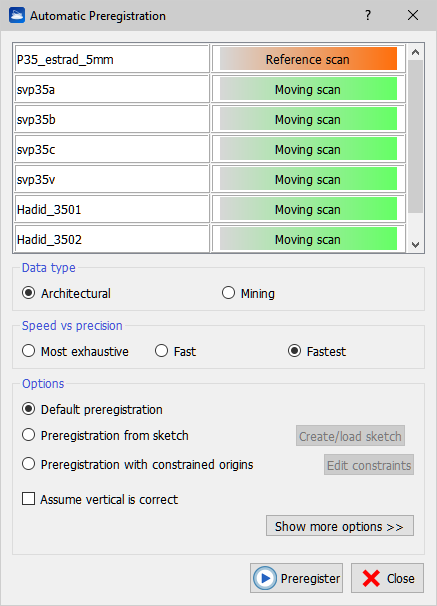The height and width of the screenshot is (606, 437).
Task: Select the svp35c scan name cell
Action: pyautogui.click(x=112, y=149)
